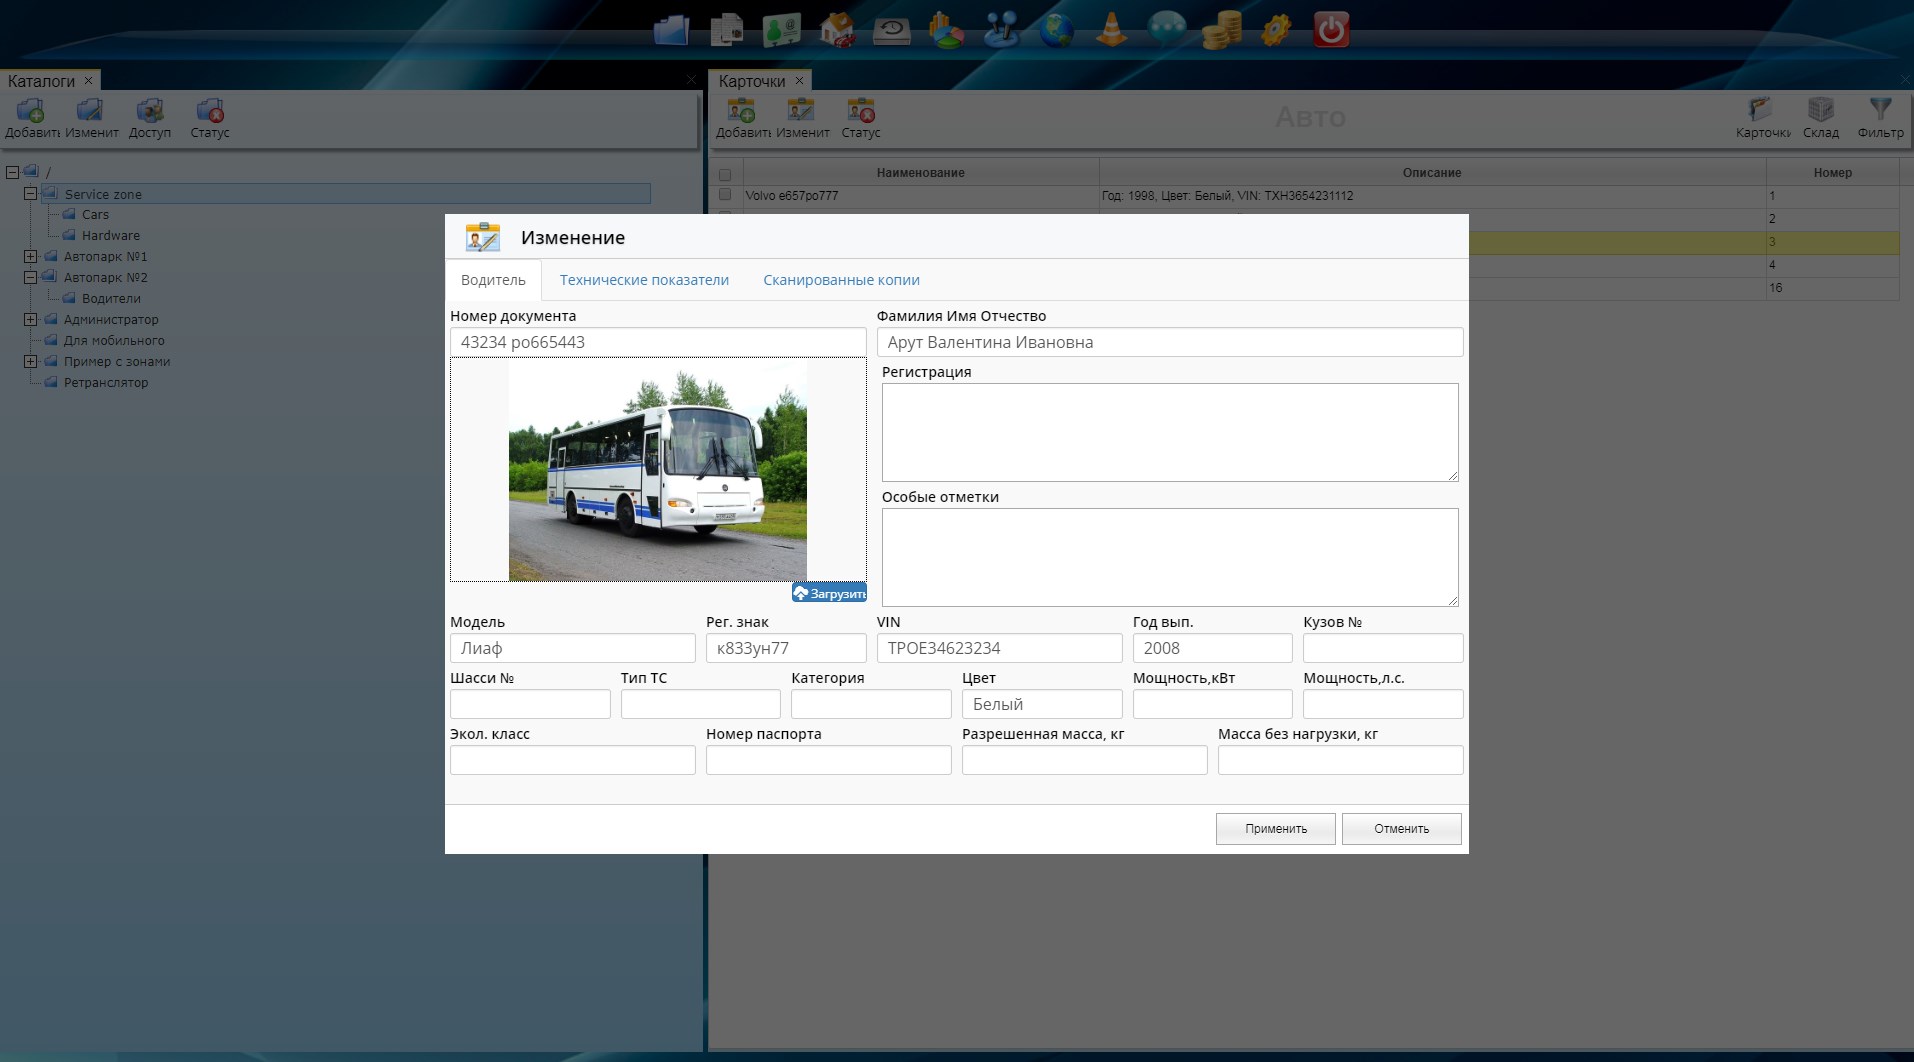Open the chat speech bubble icon
Image resolution: width=1914 pixels, height=1062 pixels.
click(1166, 30)
